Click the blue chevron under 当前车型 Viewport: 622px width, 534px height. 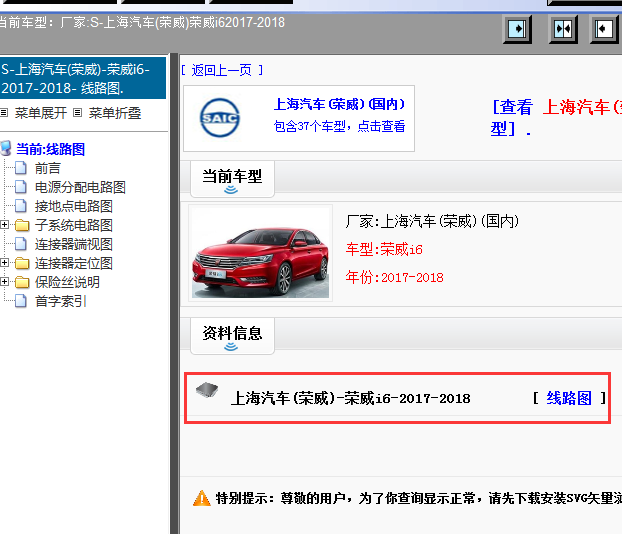click(231, 190)
